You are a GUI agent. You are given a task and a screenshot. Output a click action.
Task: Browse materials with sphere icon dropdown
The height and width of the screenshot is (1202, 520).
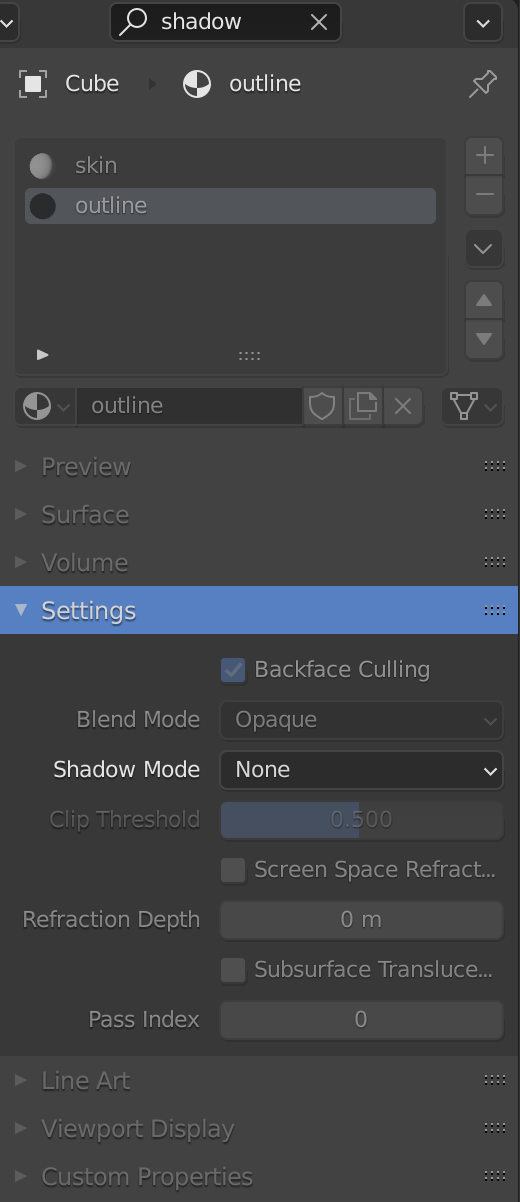[46, 406]
